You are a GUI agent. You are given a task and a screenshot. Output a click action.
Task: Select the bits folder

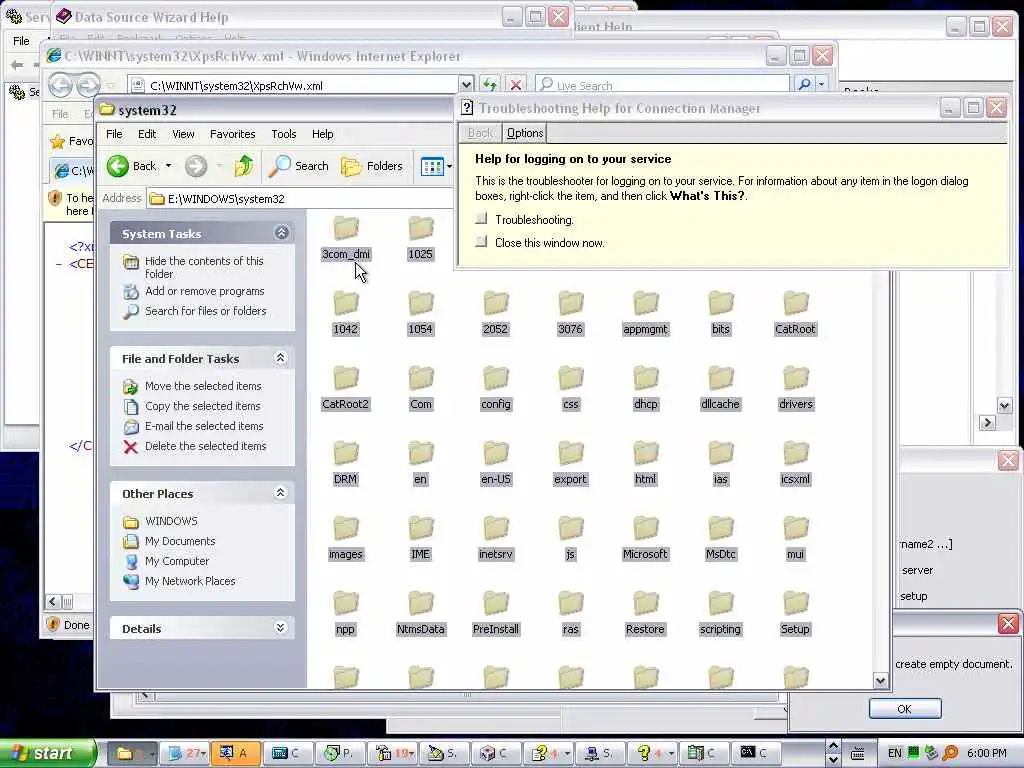click(x=720, y=314)
